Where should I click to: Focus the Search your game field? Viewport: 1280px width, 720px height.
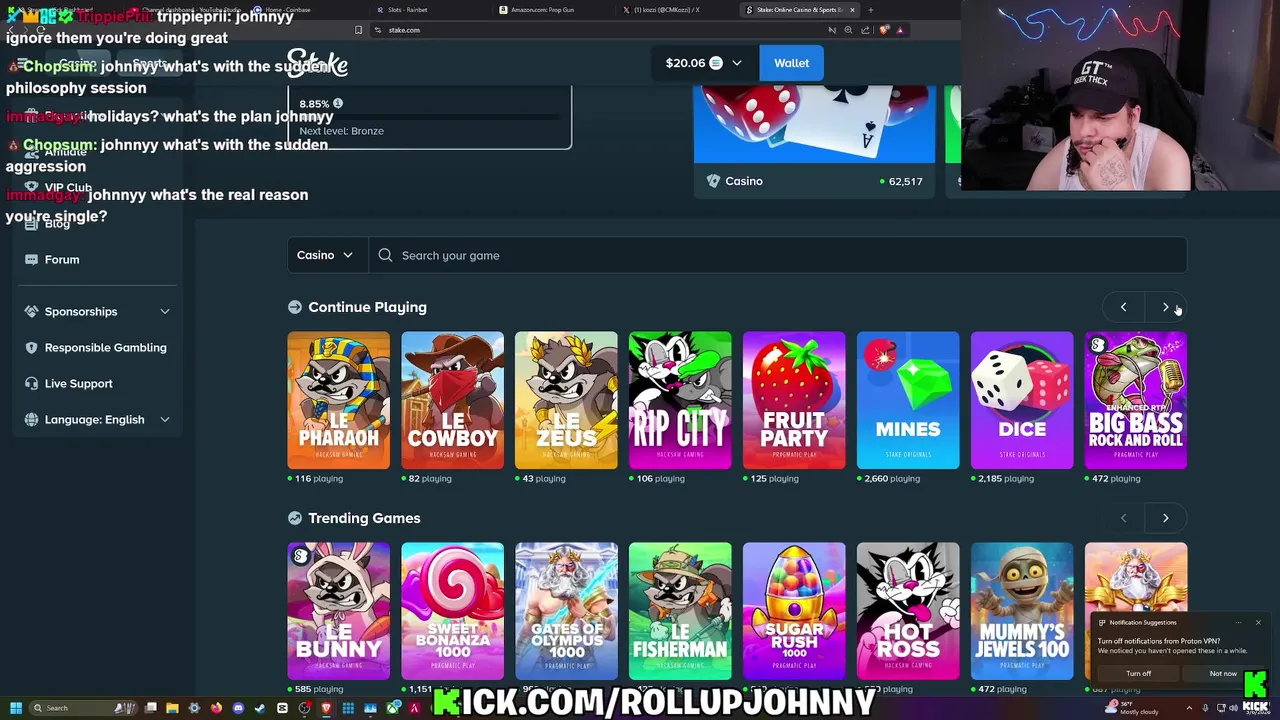[x=778, y=255]
